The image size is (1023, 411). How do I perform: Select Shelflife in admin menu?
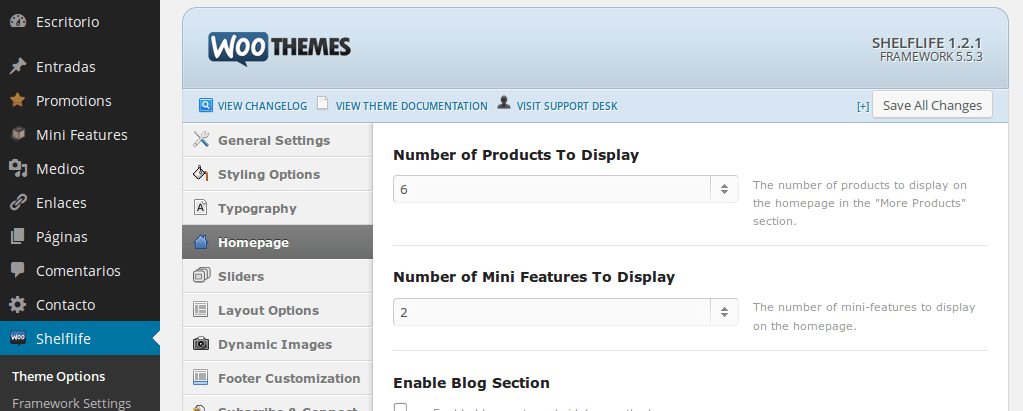tap(80, 338)
